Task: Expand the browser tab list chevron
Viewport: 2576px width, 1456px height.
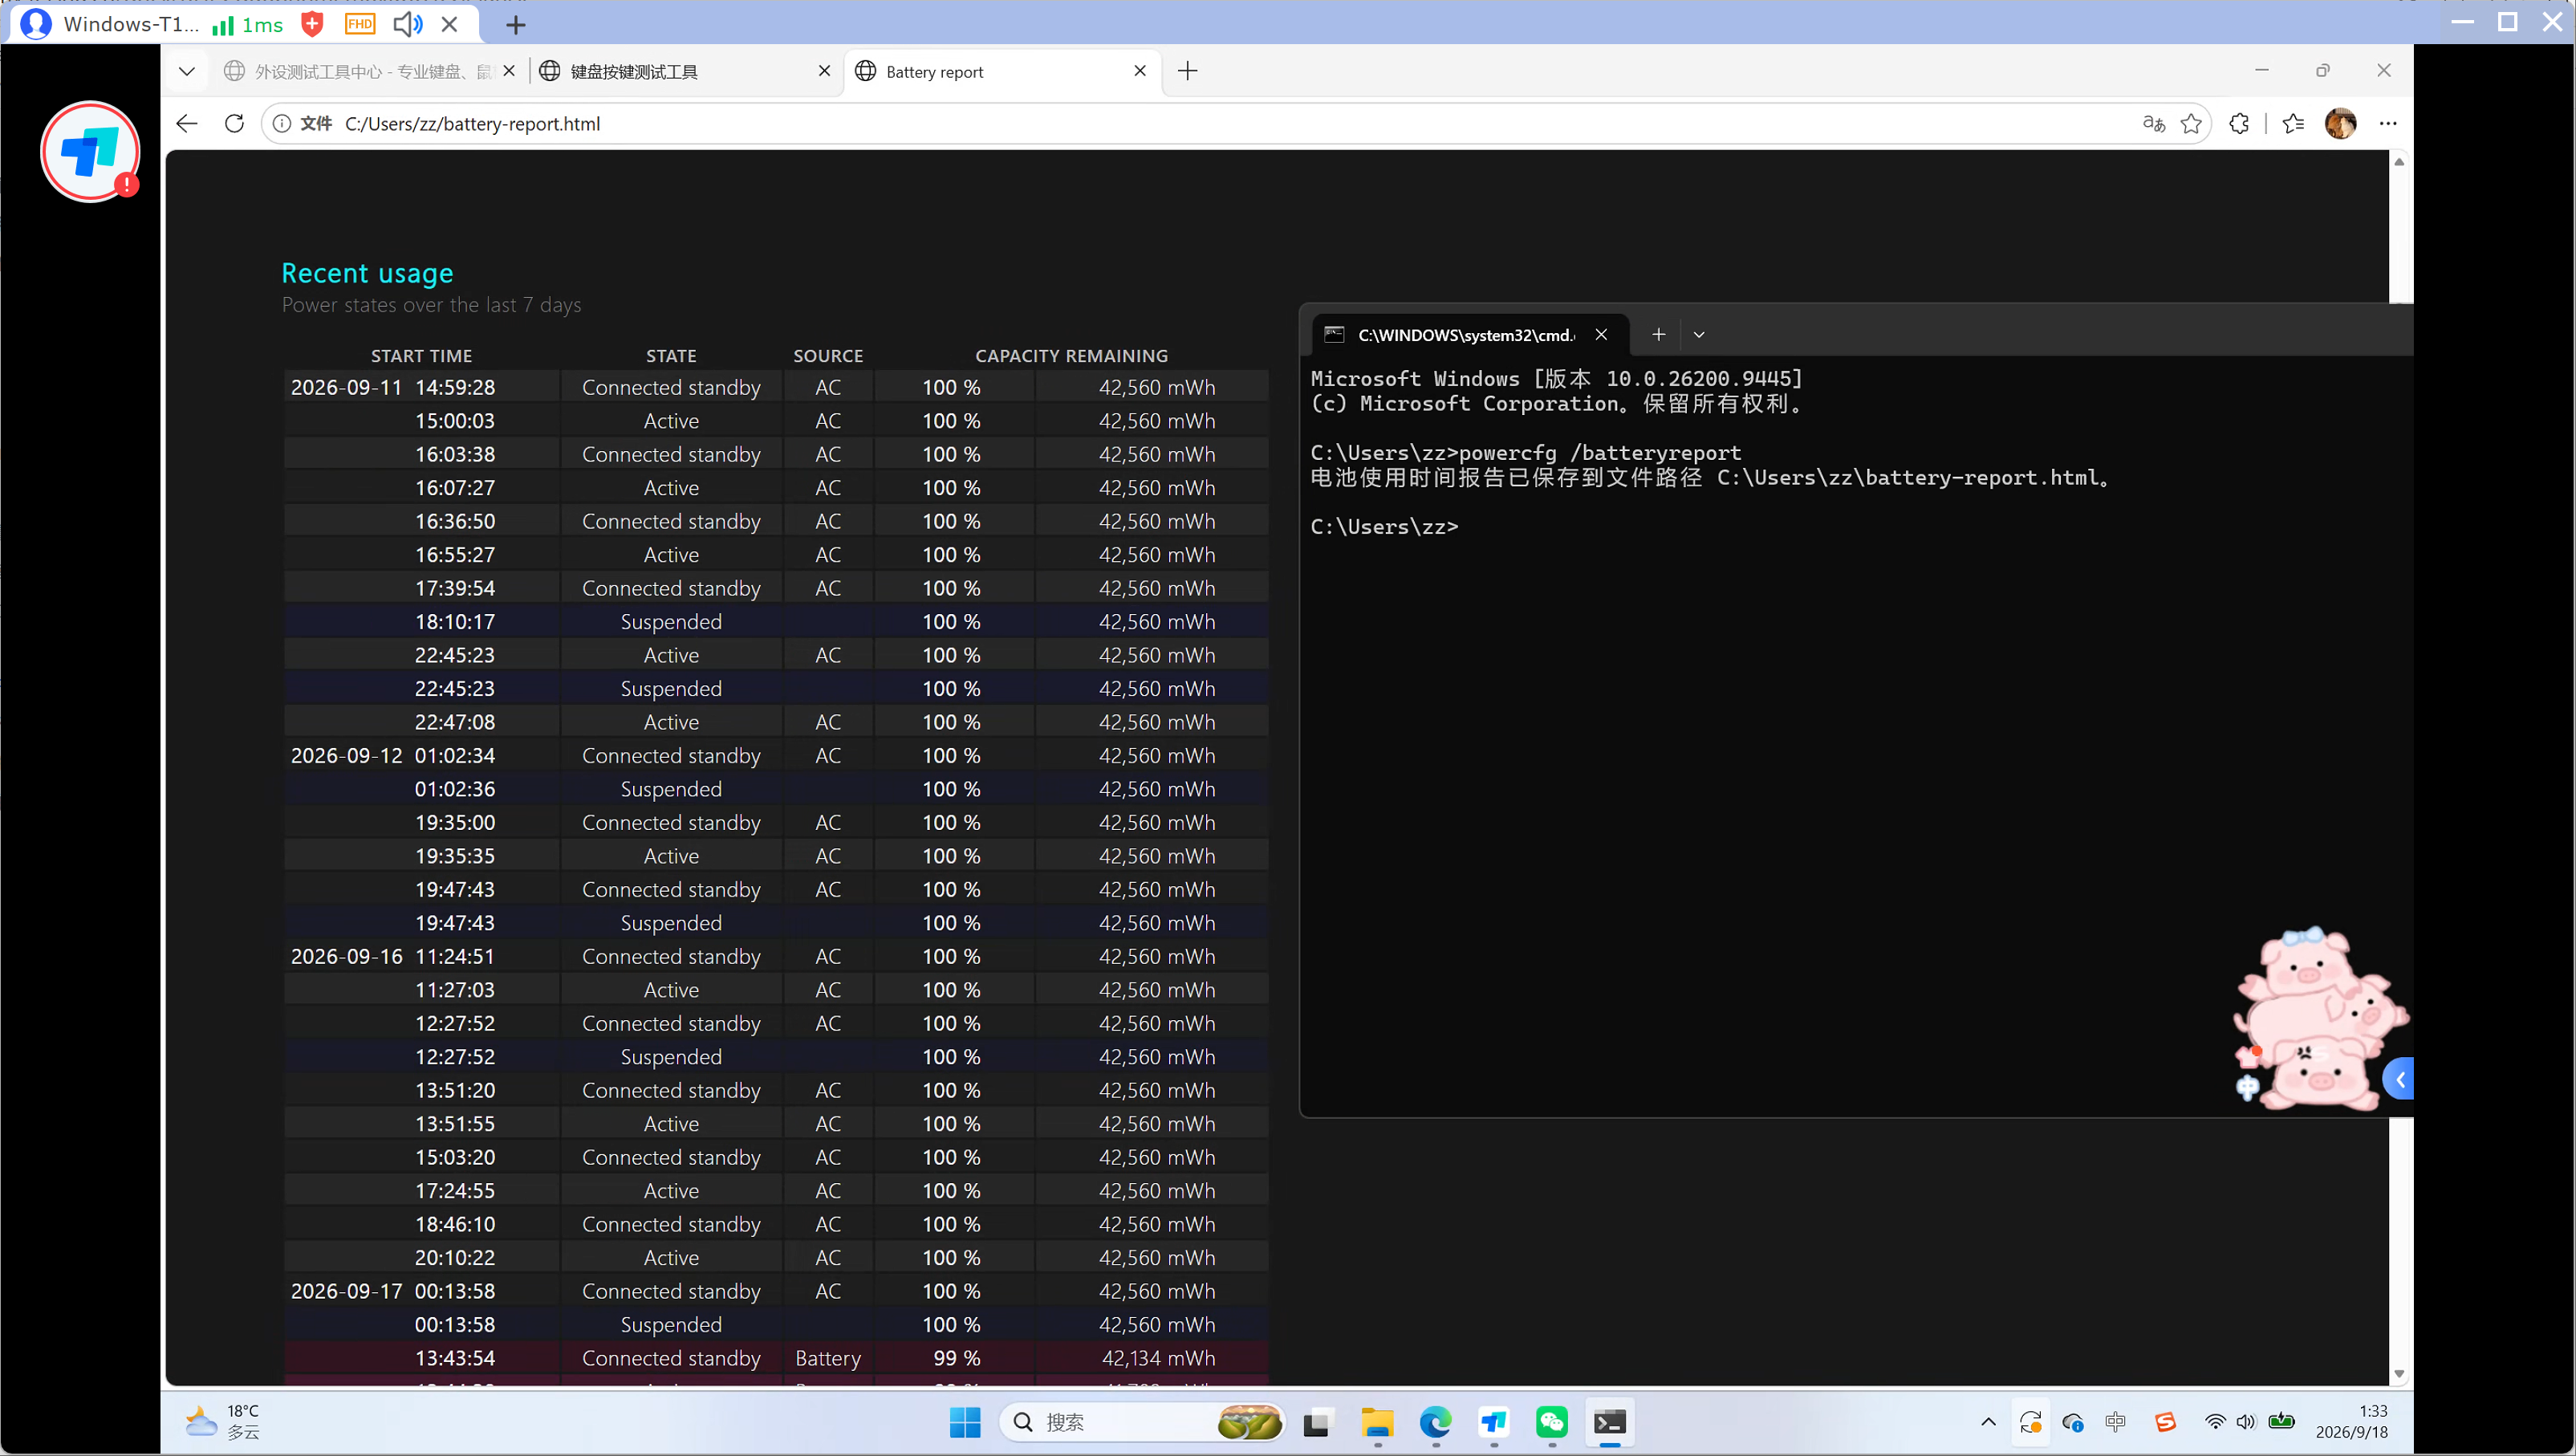Action: pos(187,71)
